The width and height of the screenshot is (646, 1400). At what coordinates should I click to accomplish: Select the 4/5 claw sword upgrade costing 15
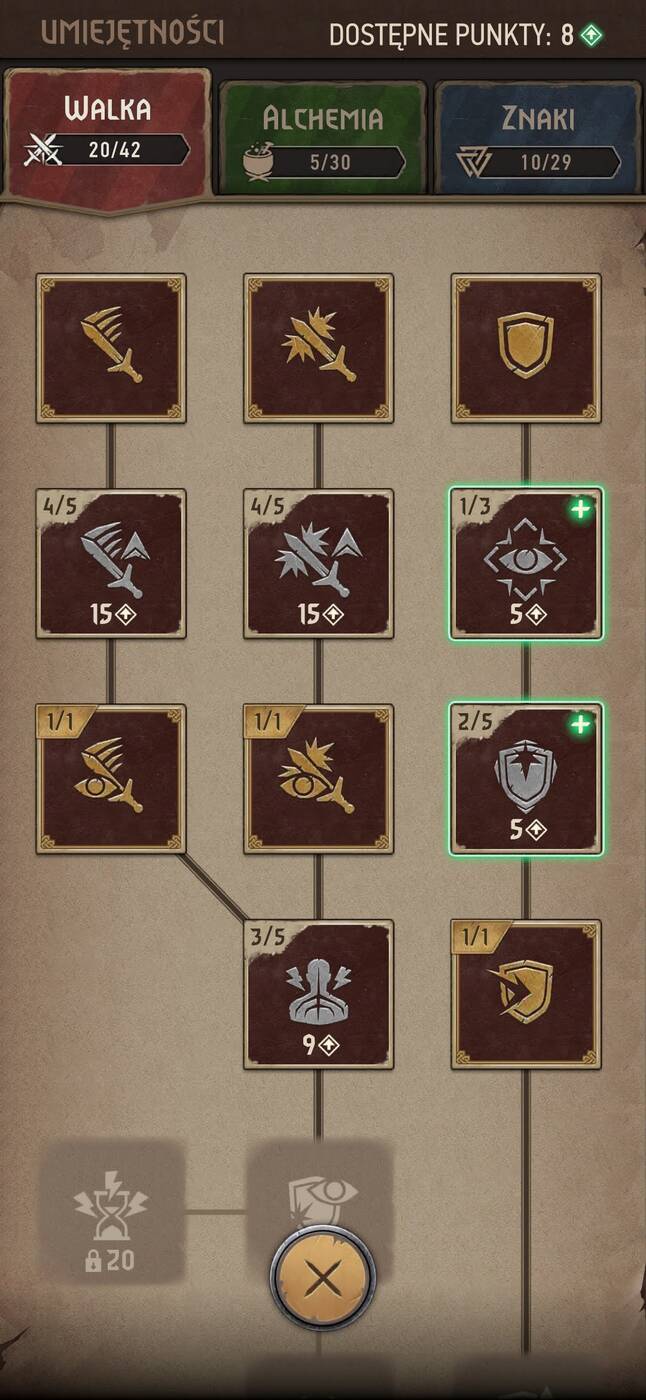[111, 563]
